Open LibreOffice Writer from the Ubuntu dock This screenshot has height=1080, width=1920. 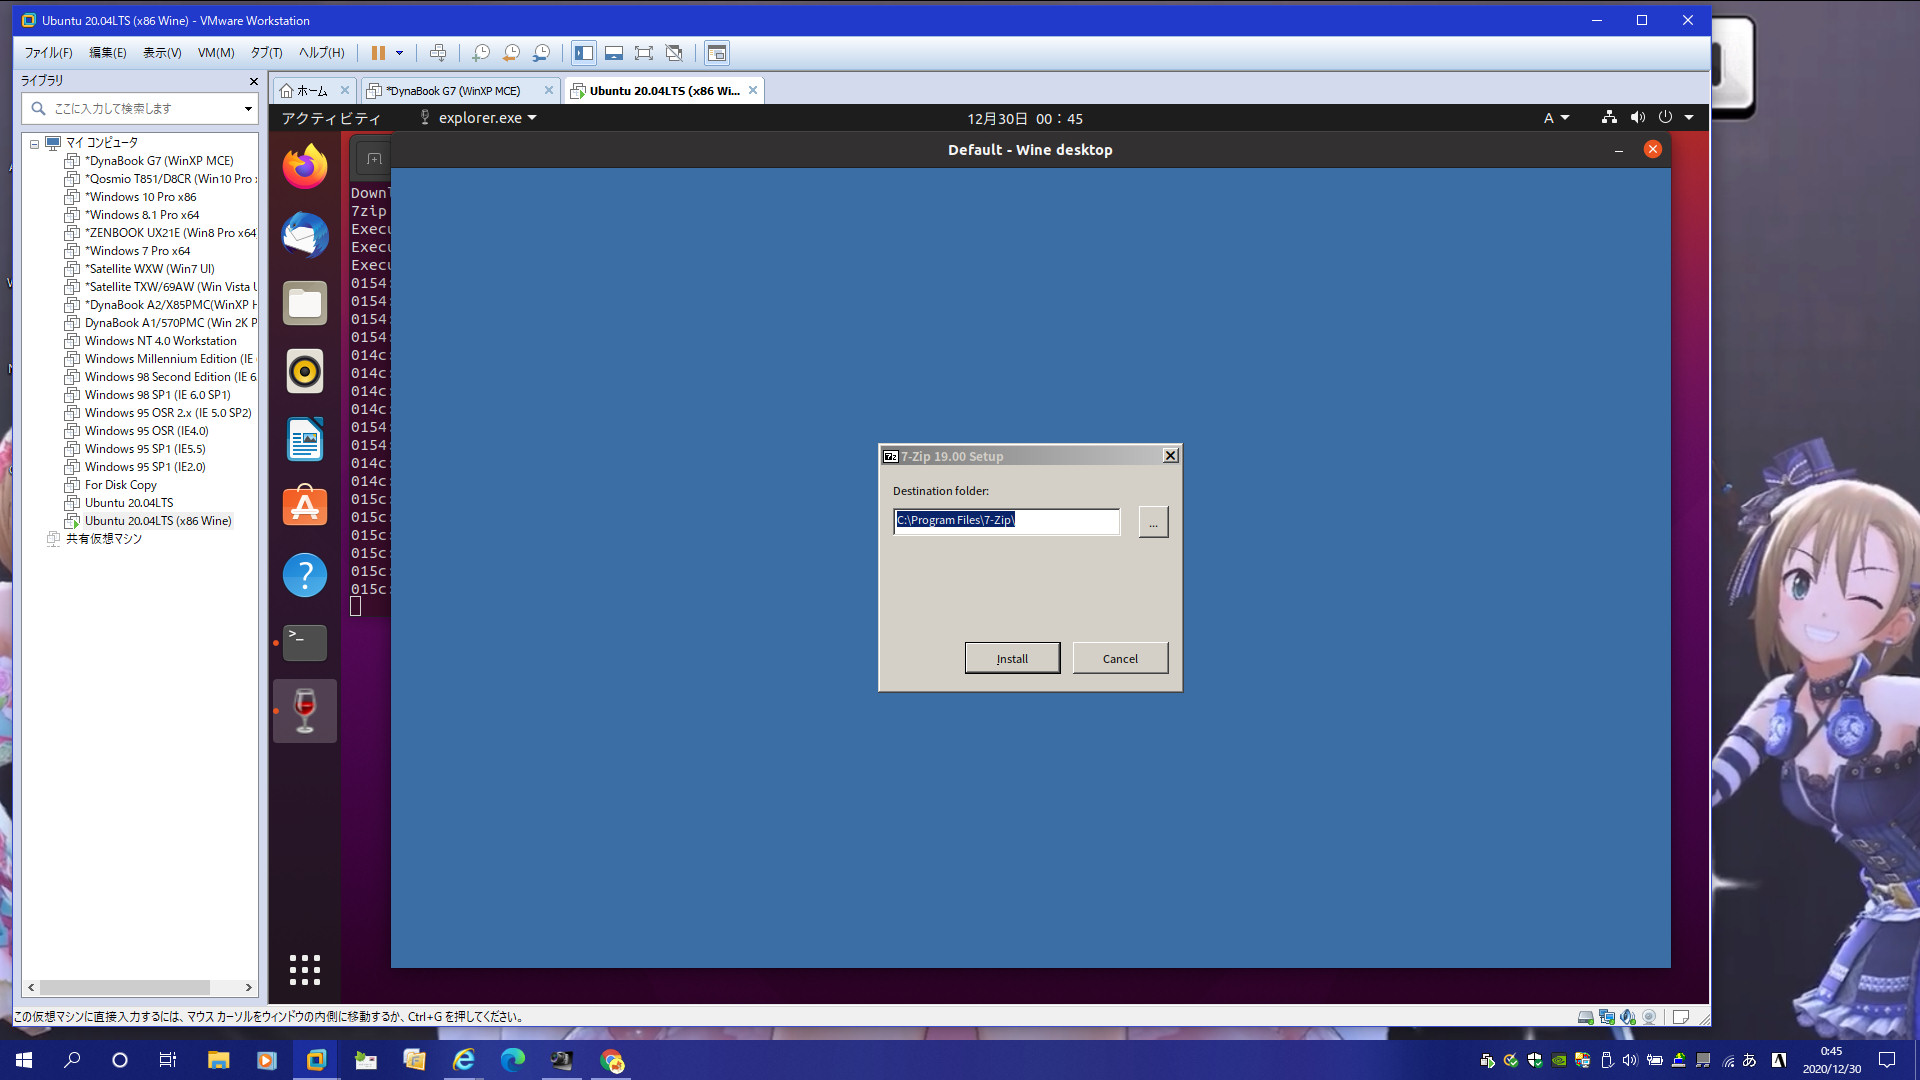305,439
